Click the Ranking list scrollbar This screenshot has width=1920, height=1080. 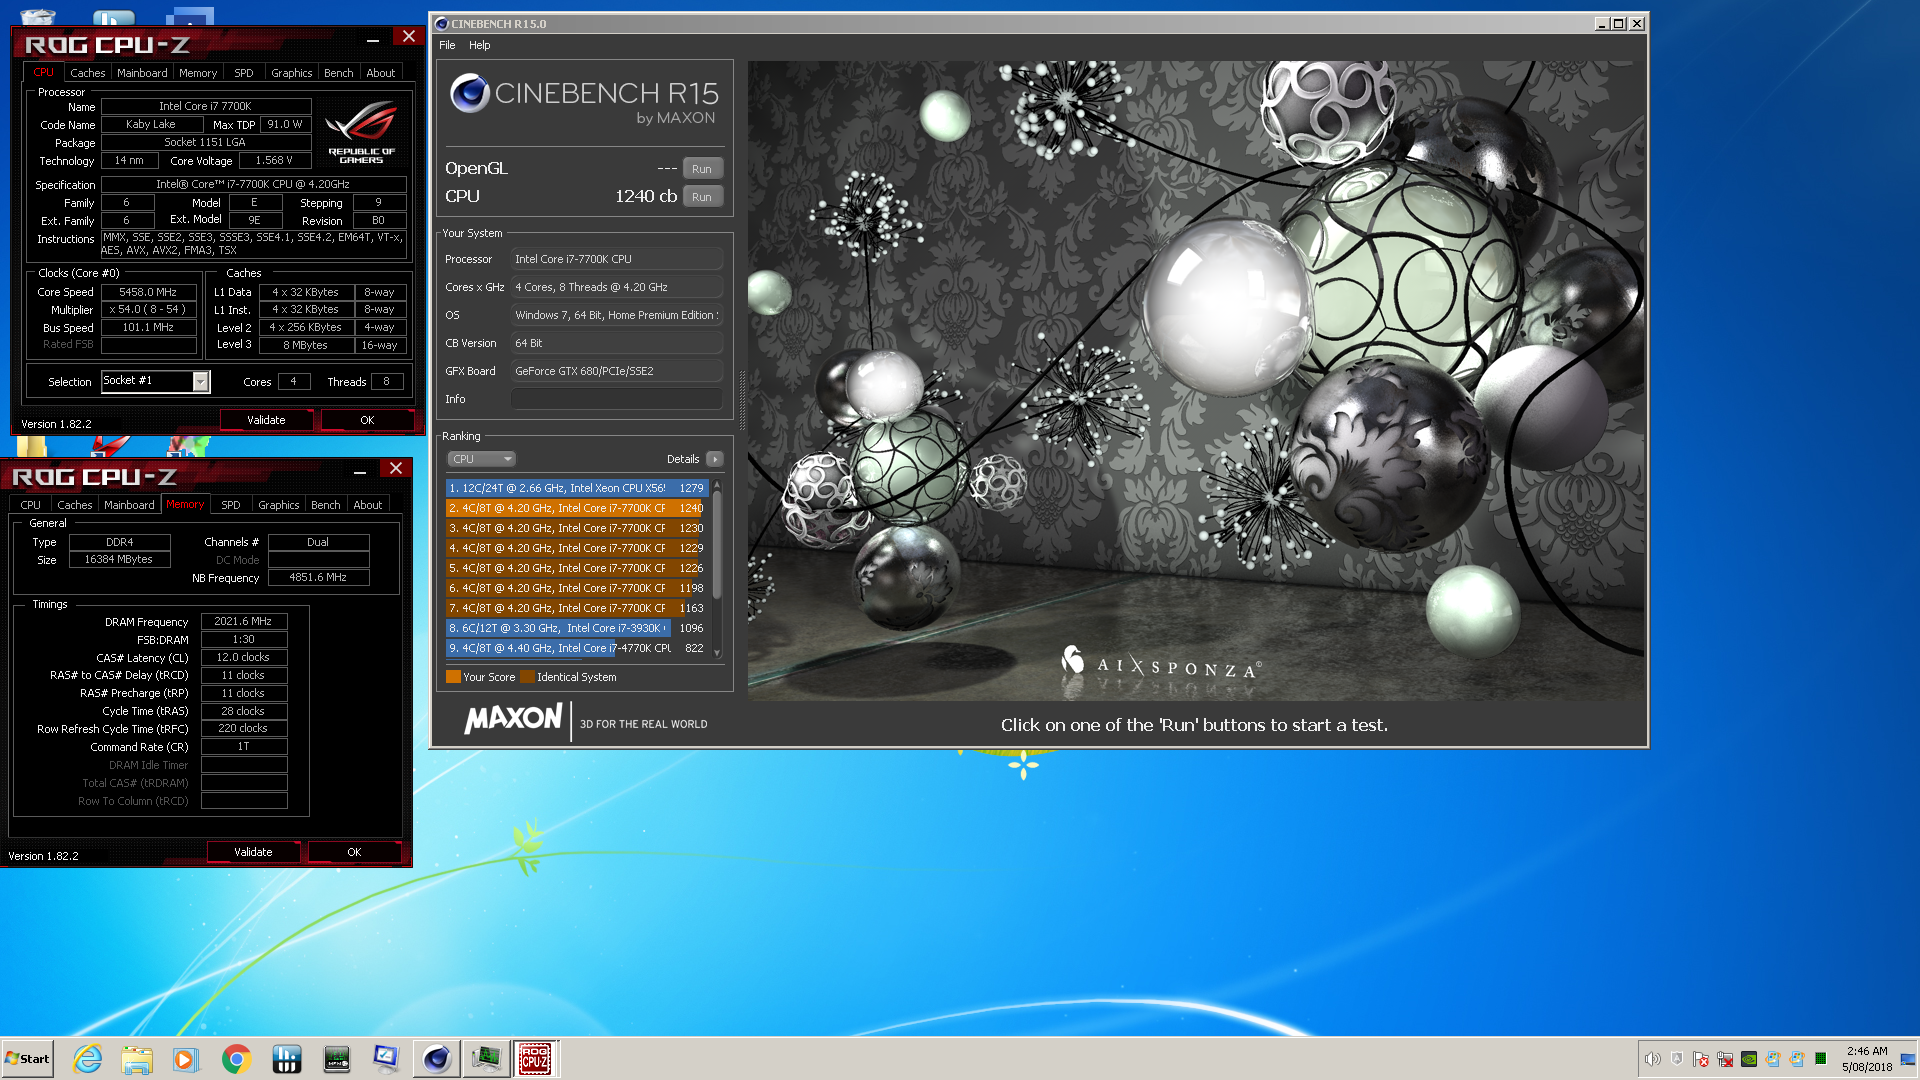(716, 568)
